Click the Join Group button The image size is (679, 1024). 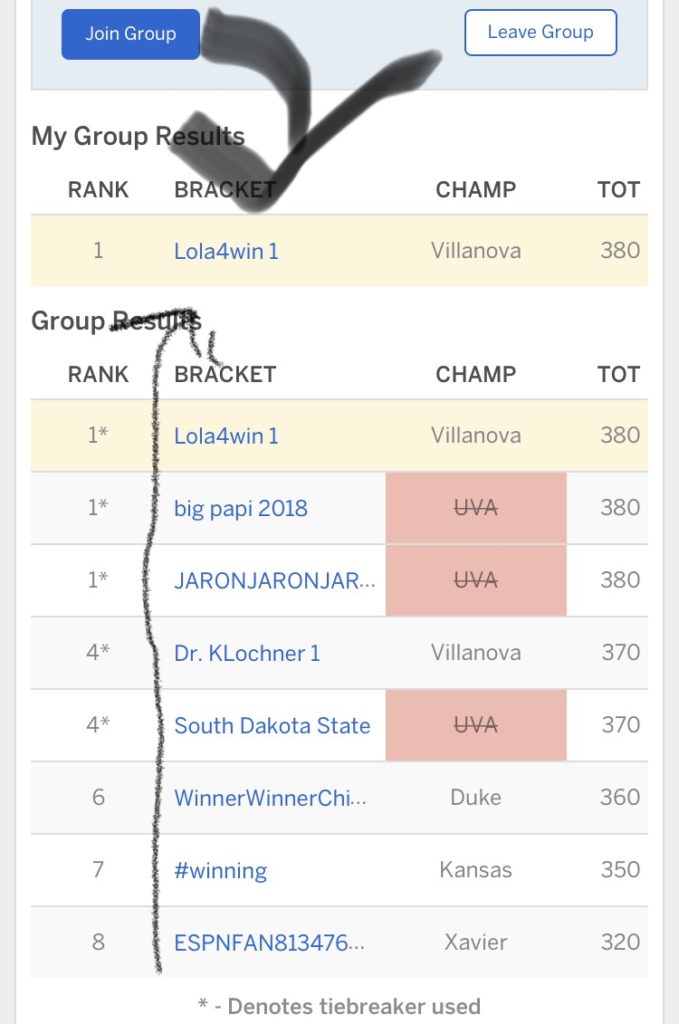coord(131,34)
